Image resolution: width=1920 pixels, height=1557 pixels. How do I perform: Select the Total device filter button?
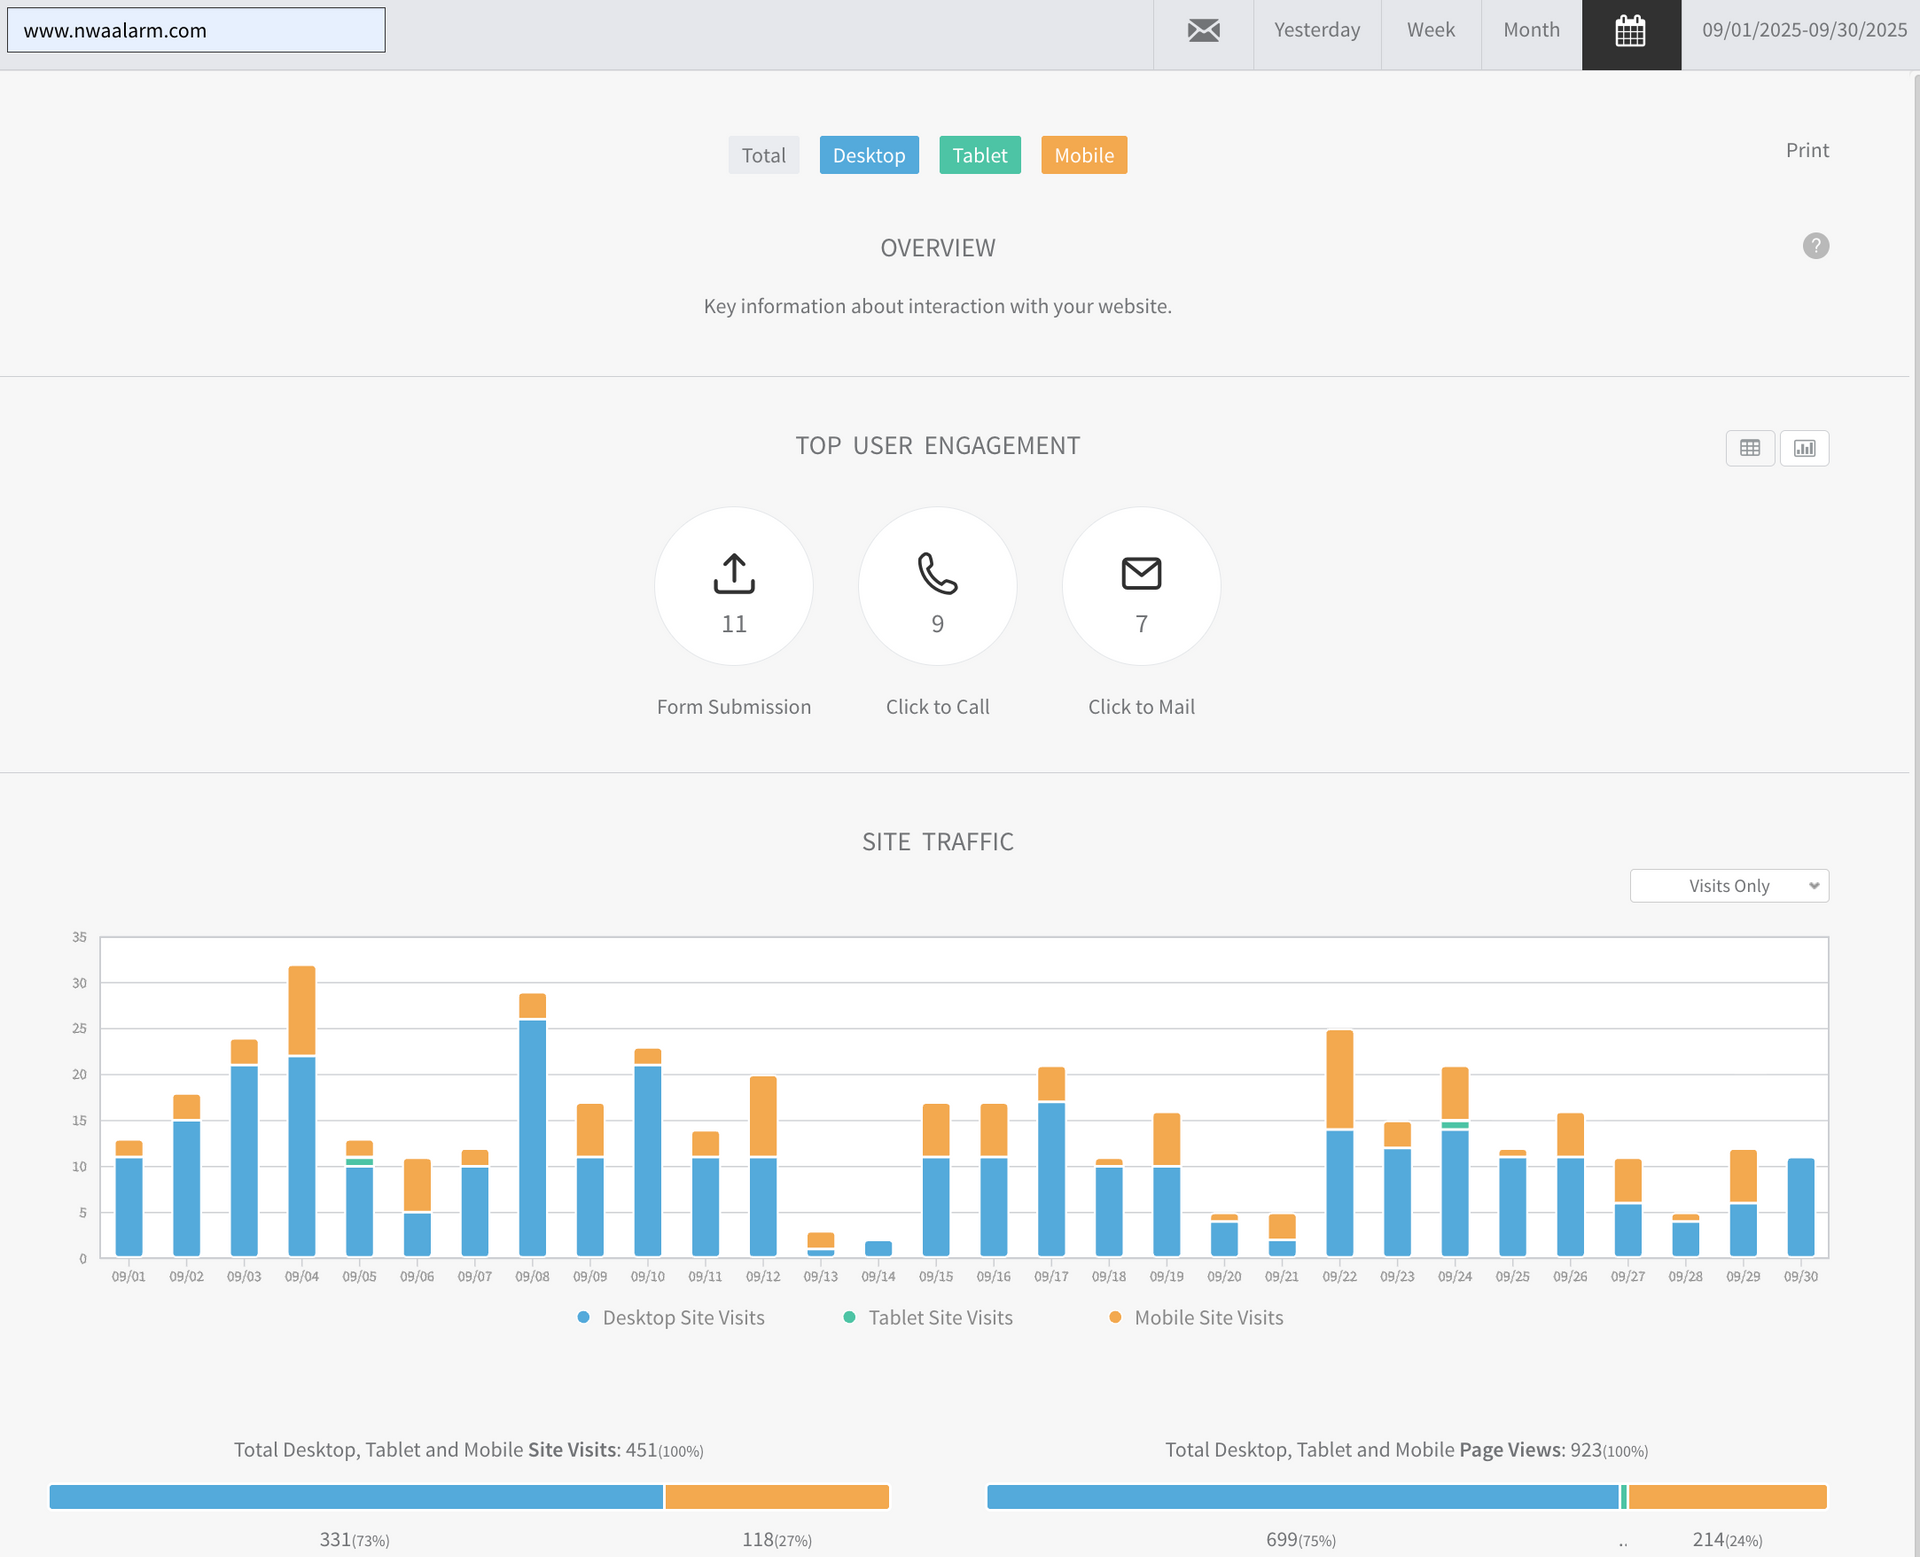click(763, 155)
